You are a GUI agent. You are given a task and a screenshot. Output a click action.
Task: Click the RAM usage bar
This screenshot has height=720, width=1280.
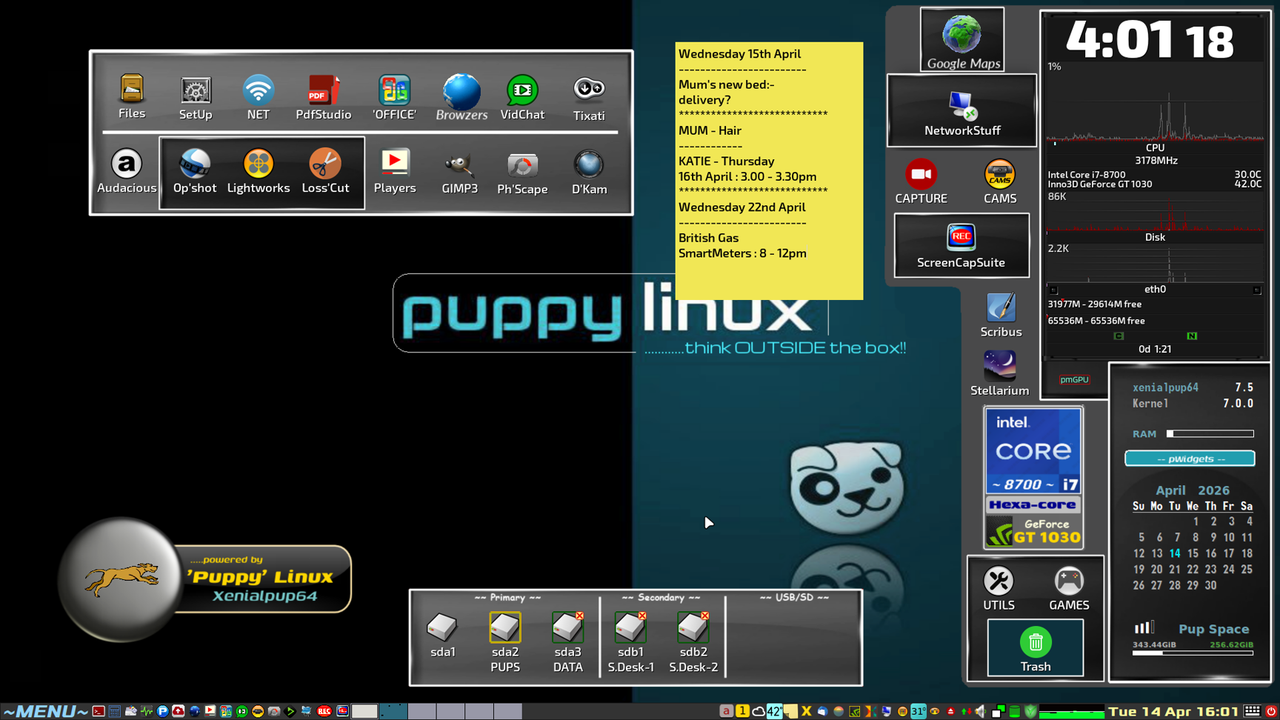click(1210, 434)
